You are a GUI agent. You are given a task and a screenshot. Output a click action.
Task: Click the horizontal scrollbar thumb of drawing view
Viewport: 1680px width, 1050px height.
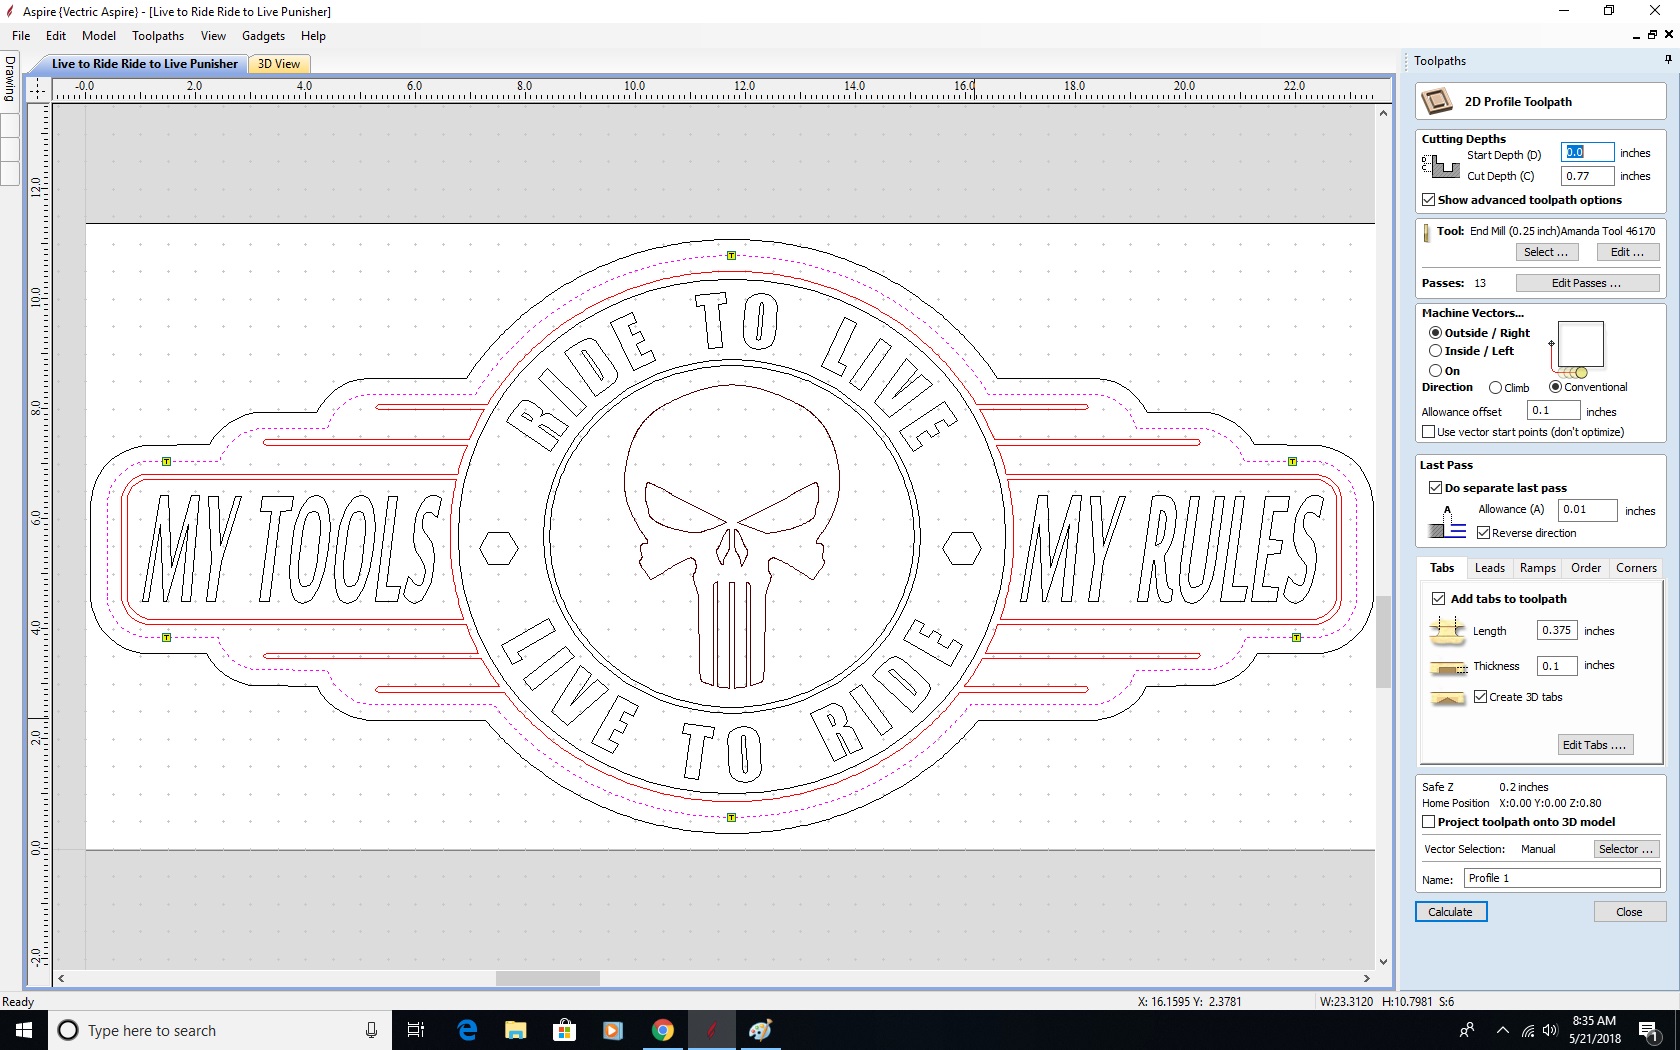tap(548, 978)
